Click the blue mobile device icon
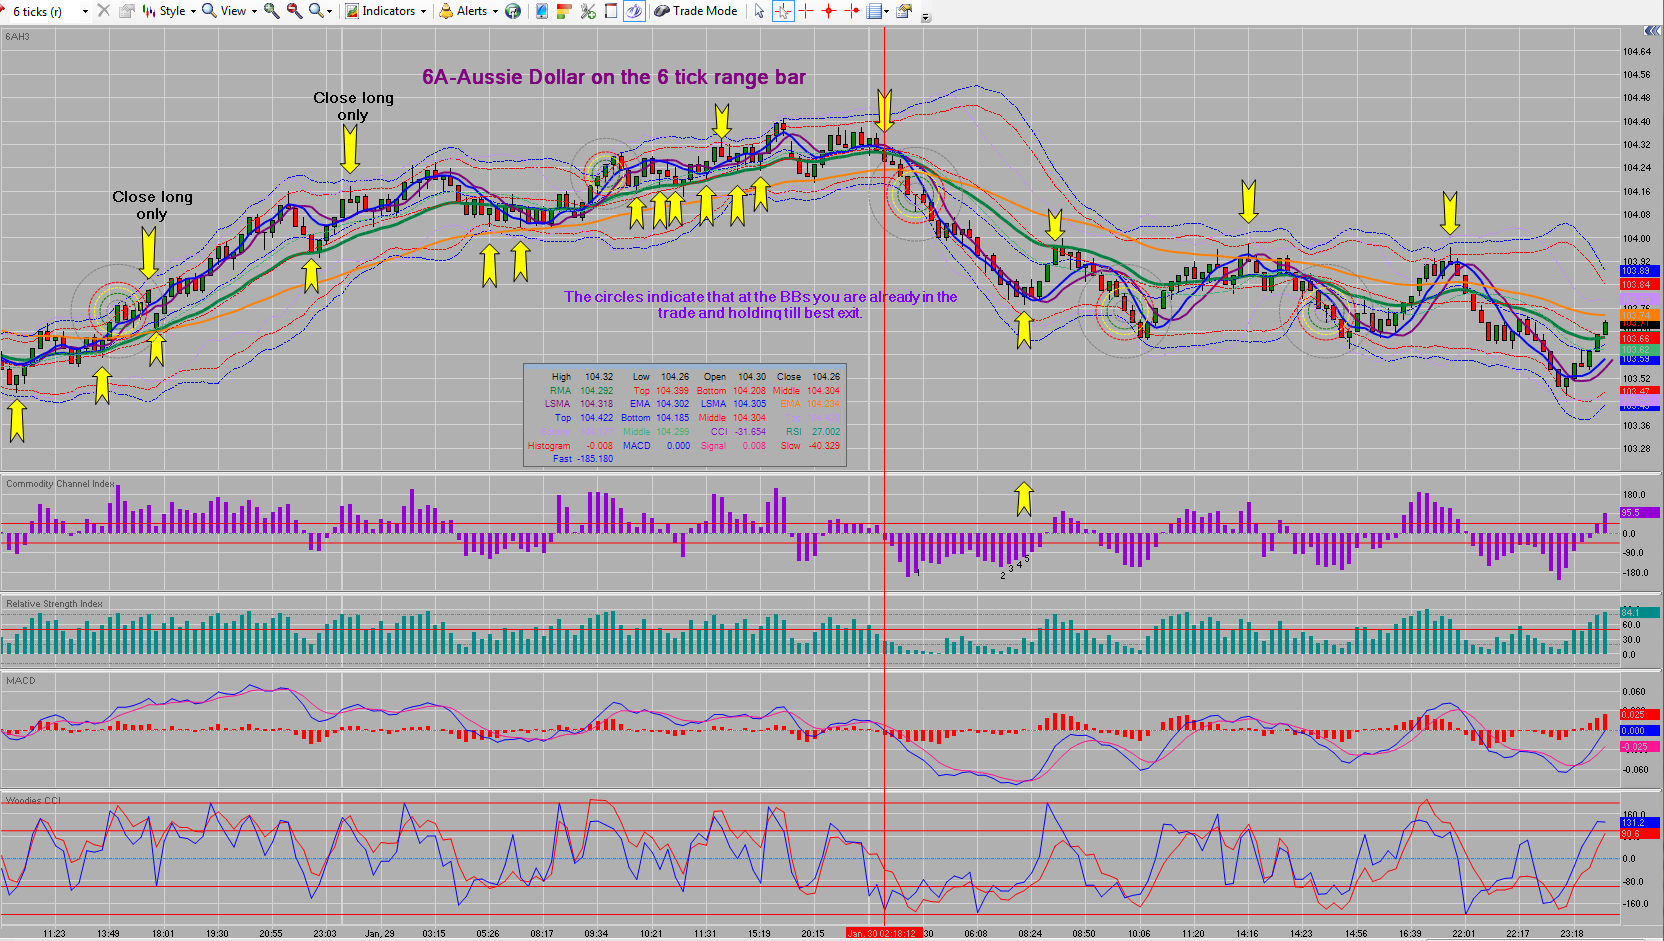The width and height of the screenshot is (1664, 941). (542, 11)
